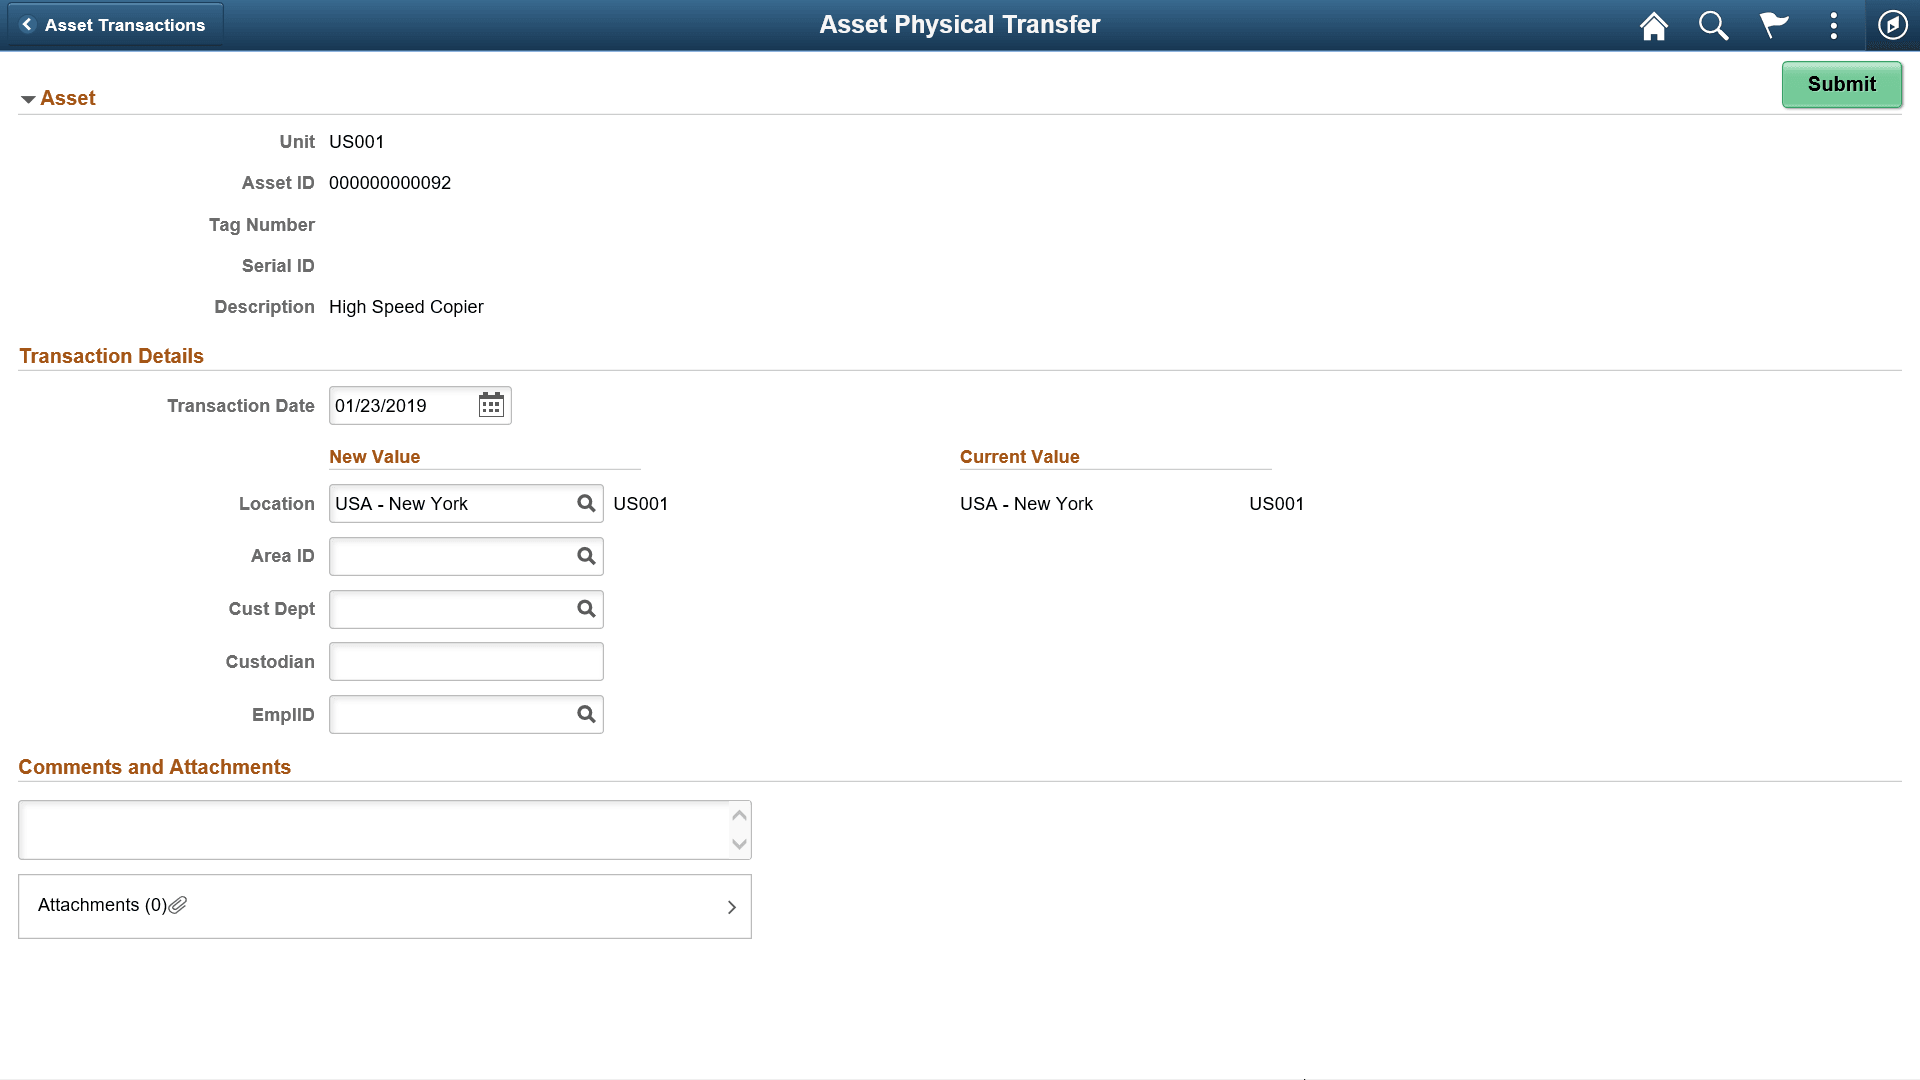
Task: Click the Location New Value field
Action: pyautogui.click(x=450, y=503)
